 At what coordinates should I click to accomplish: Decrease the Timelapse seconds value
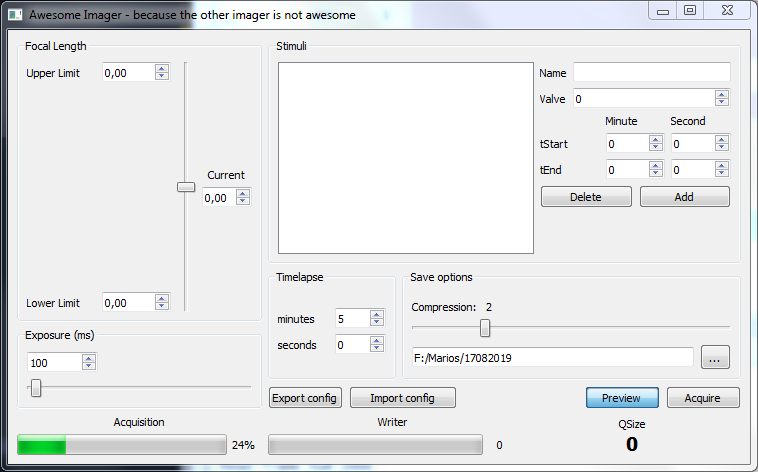[x=377, y=348]
